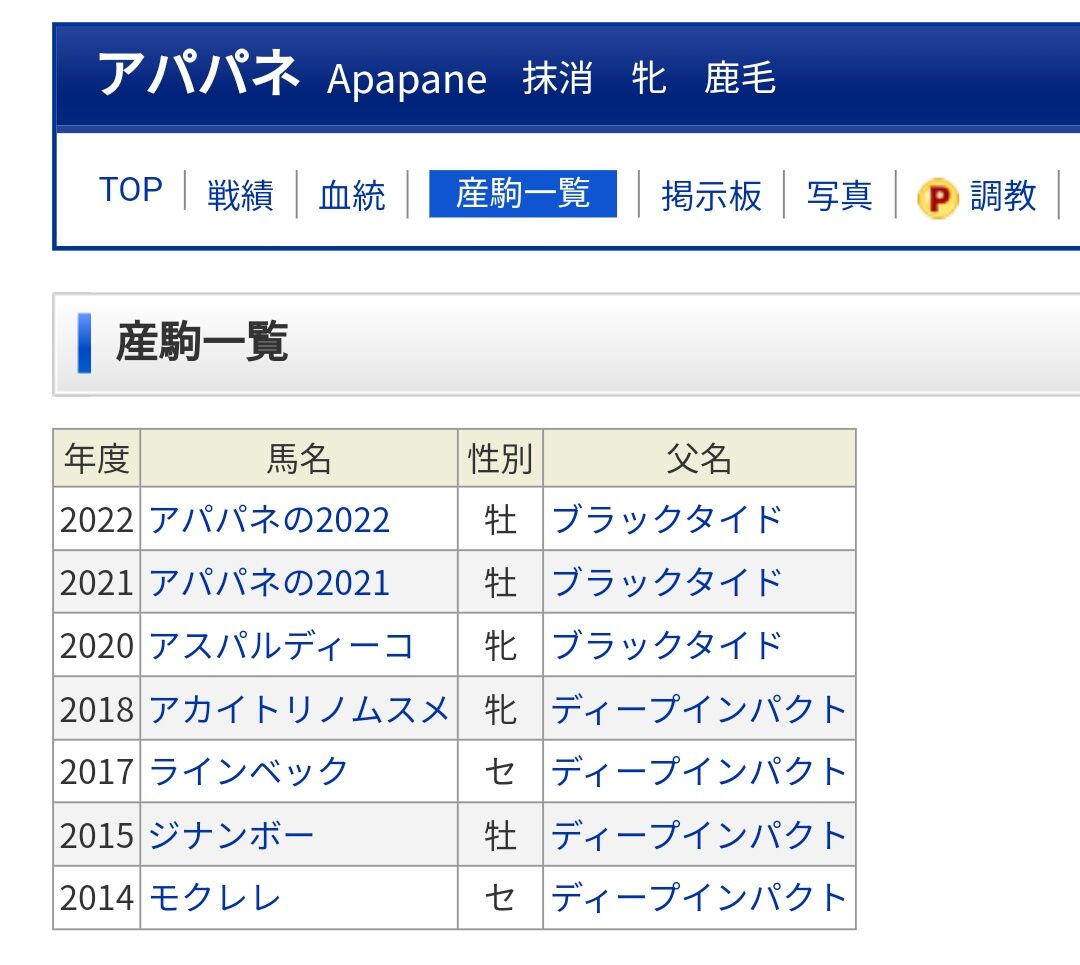Open the horse アパパネの2021
1080x965 pixels.
pos(269,583)
